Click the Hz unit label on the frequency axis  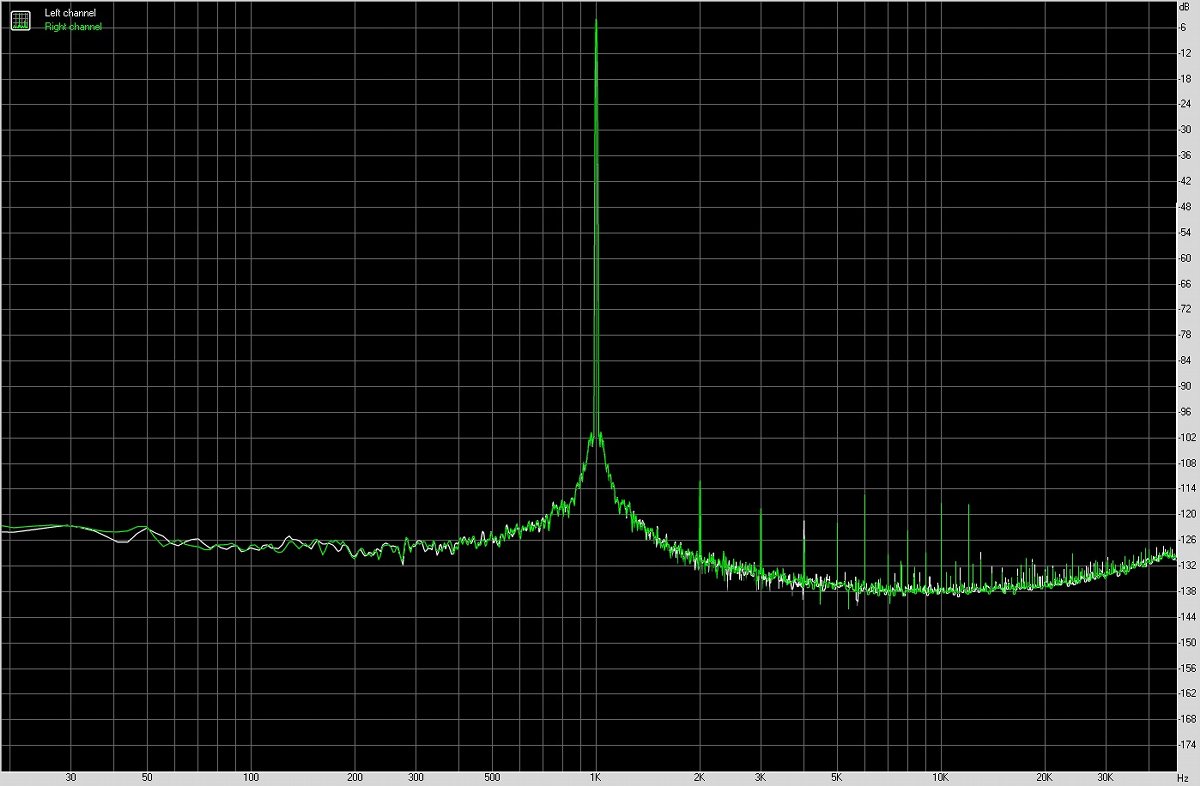(x=1184, y=777)
